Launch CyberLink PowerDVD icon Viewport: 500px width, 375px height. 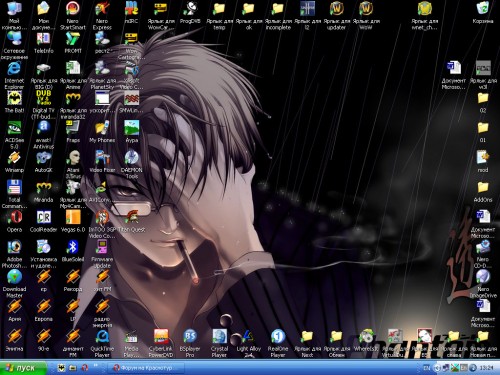[x=161, y=337]
